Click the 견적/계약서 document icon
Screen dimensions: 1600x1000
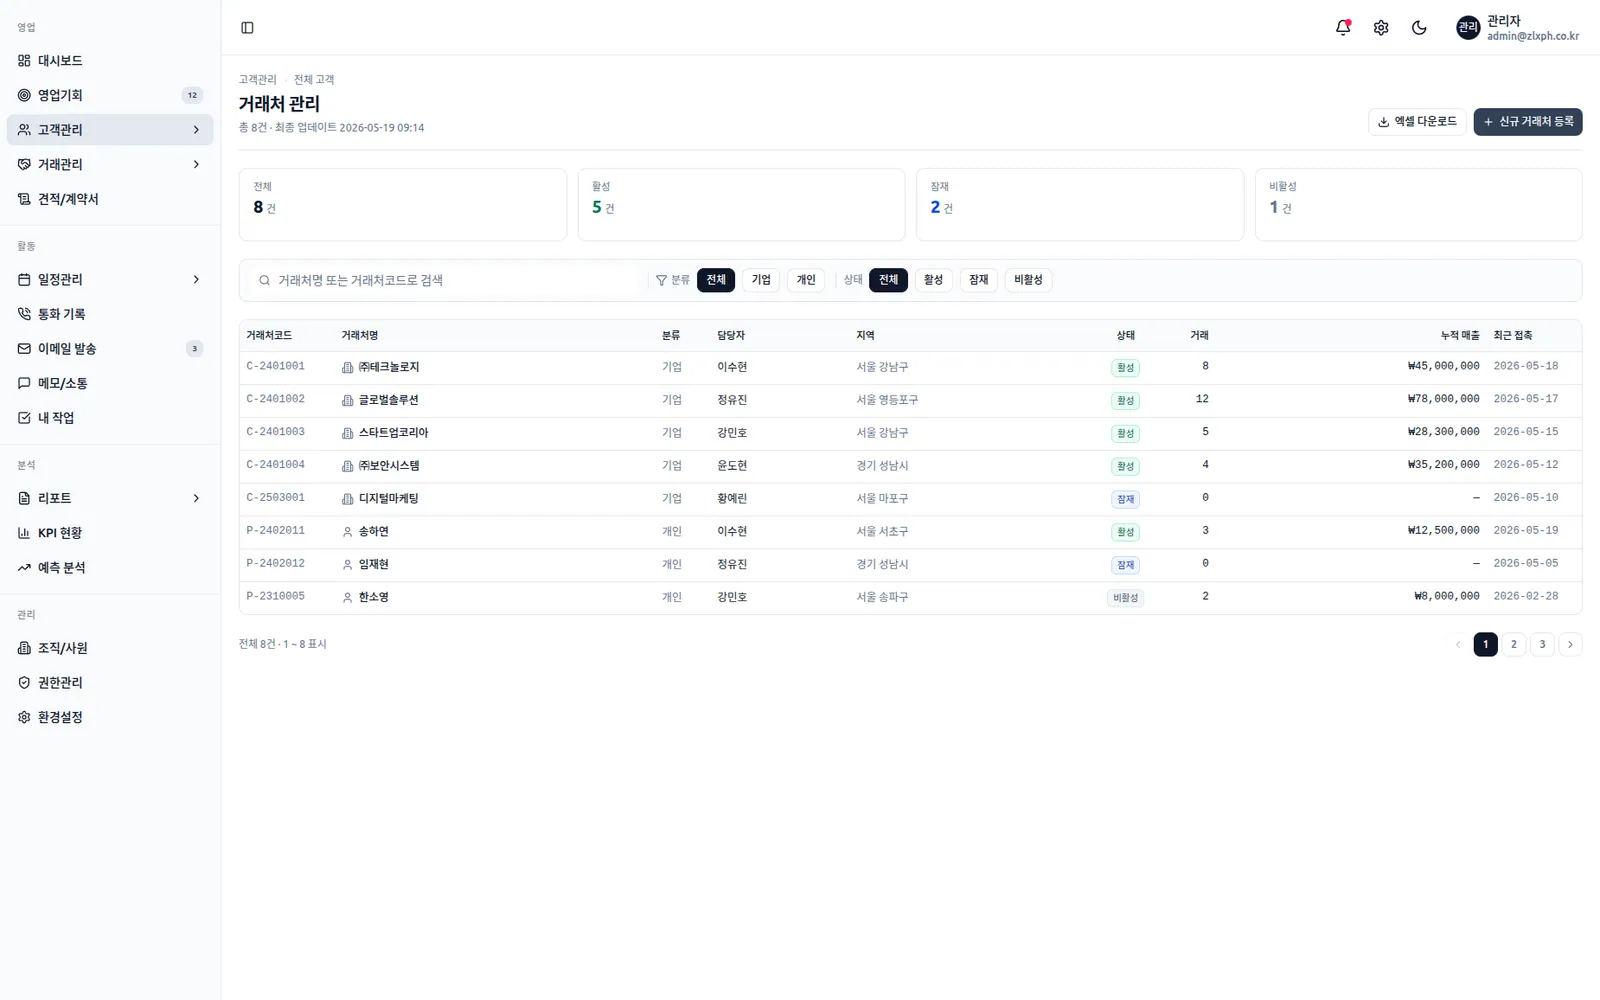pyautogui.click(x=24, y=199)
